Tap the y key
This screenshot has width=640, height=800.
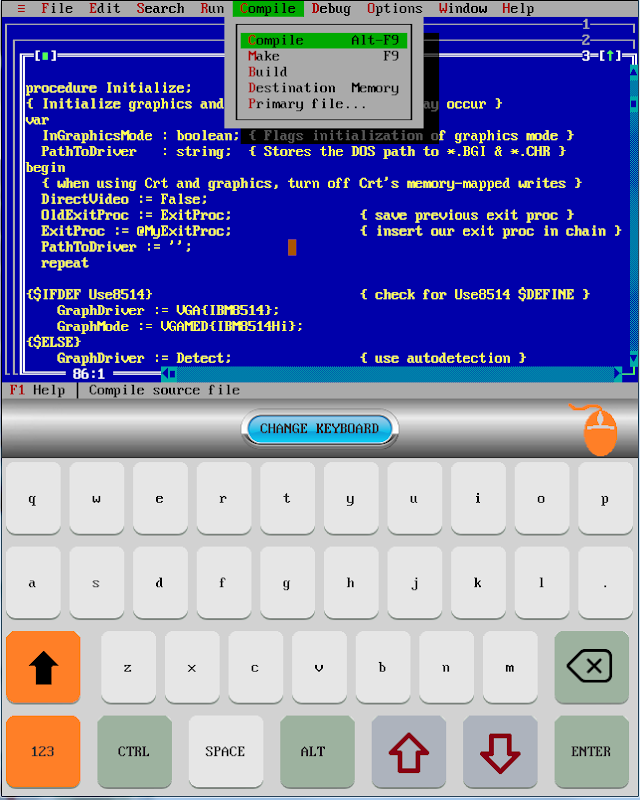351,498
